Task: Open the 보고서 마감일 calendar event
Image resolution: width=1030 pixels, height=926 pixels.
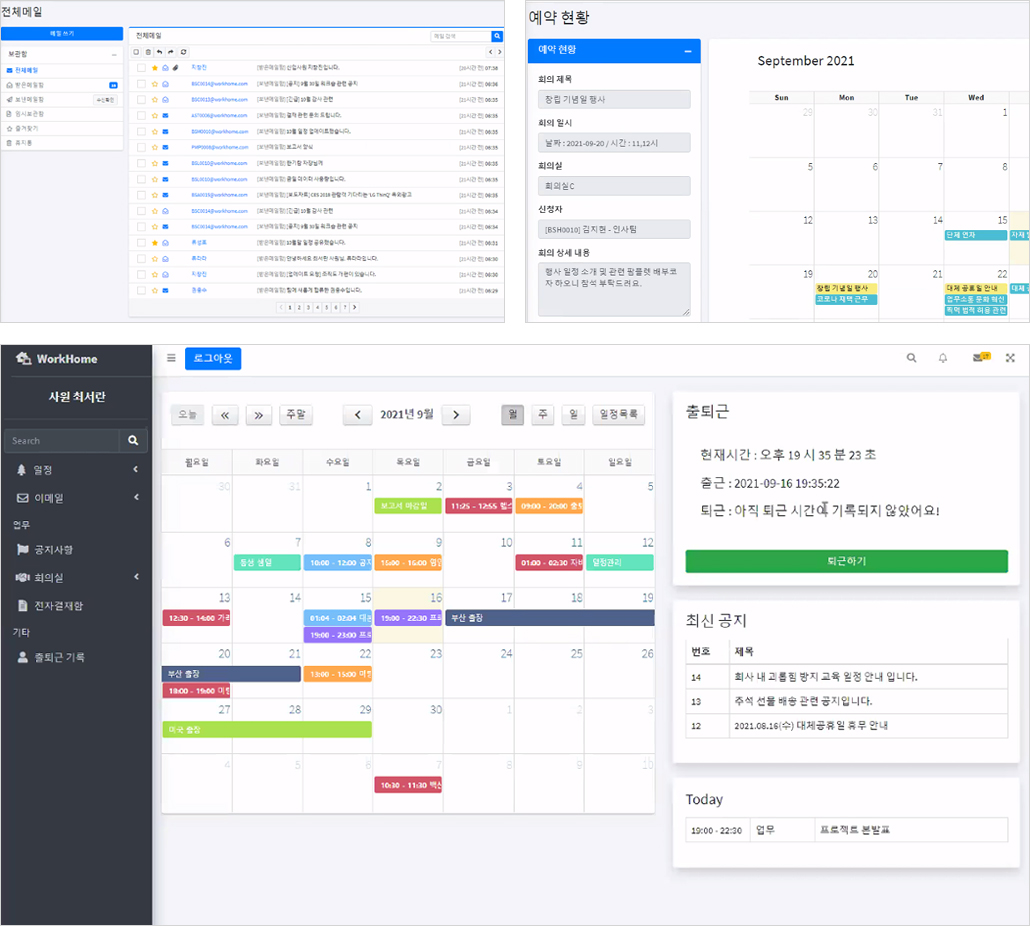Action: pyautogui.click(x=407, y=506)
